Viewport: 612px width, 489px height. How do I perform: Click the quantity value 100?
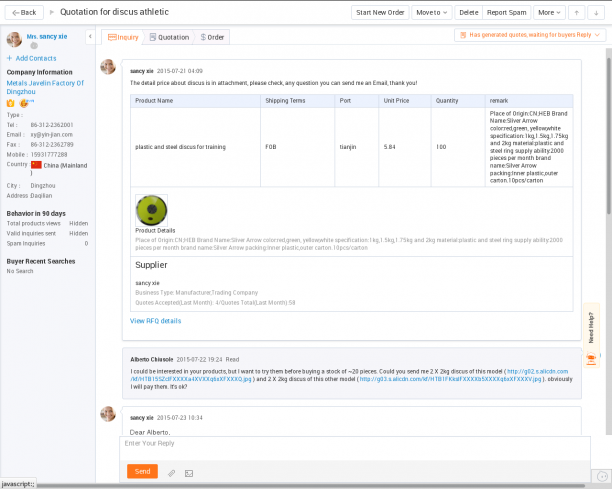441,147
